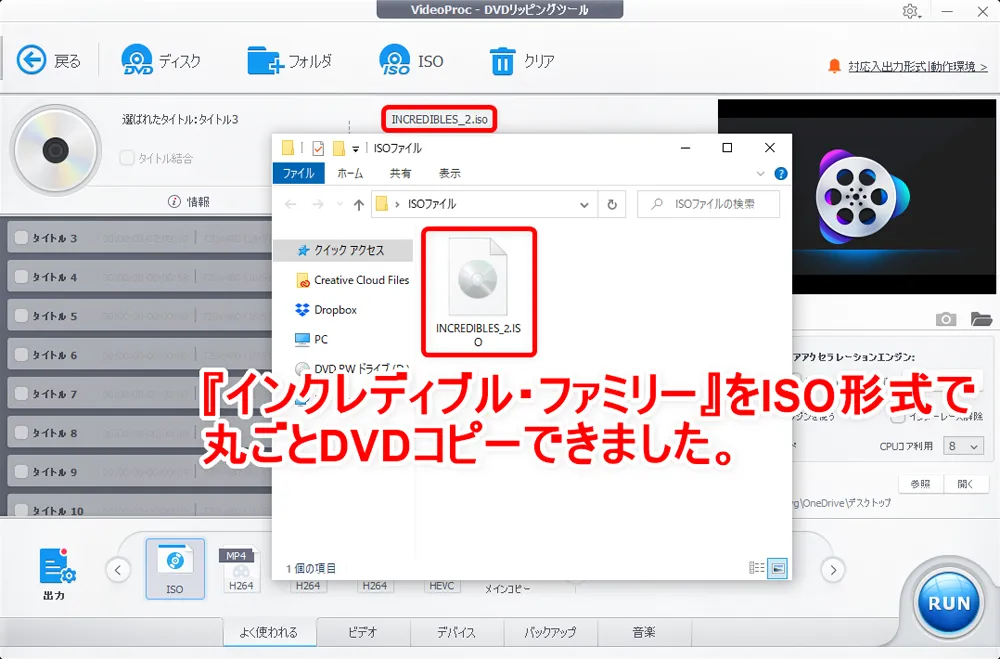Tick the タイトル結合 checkbox
The image size is (1000, 659).
tap(126, 158)
